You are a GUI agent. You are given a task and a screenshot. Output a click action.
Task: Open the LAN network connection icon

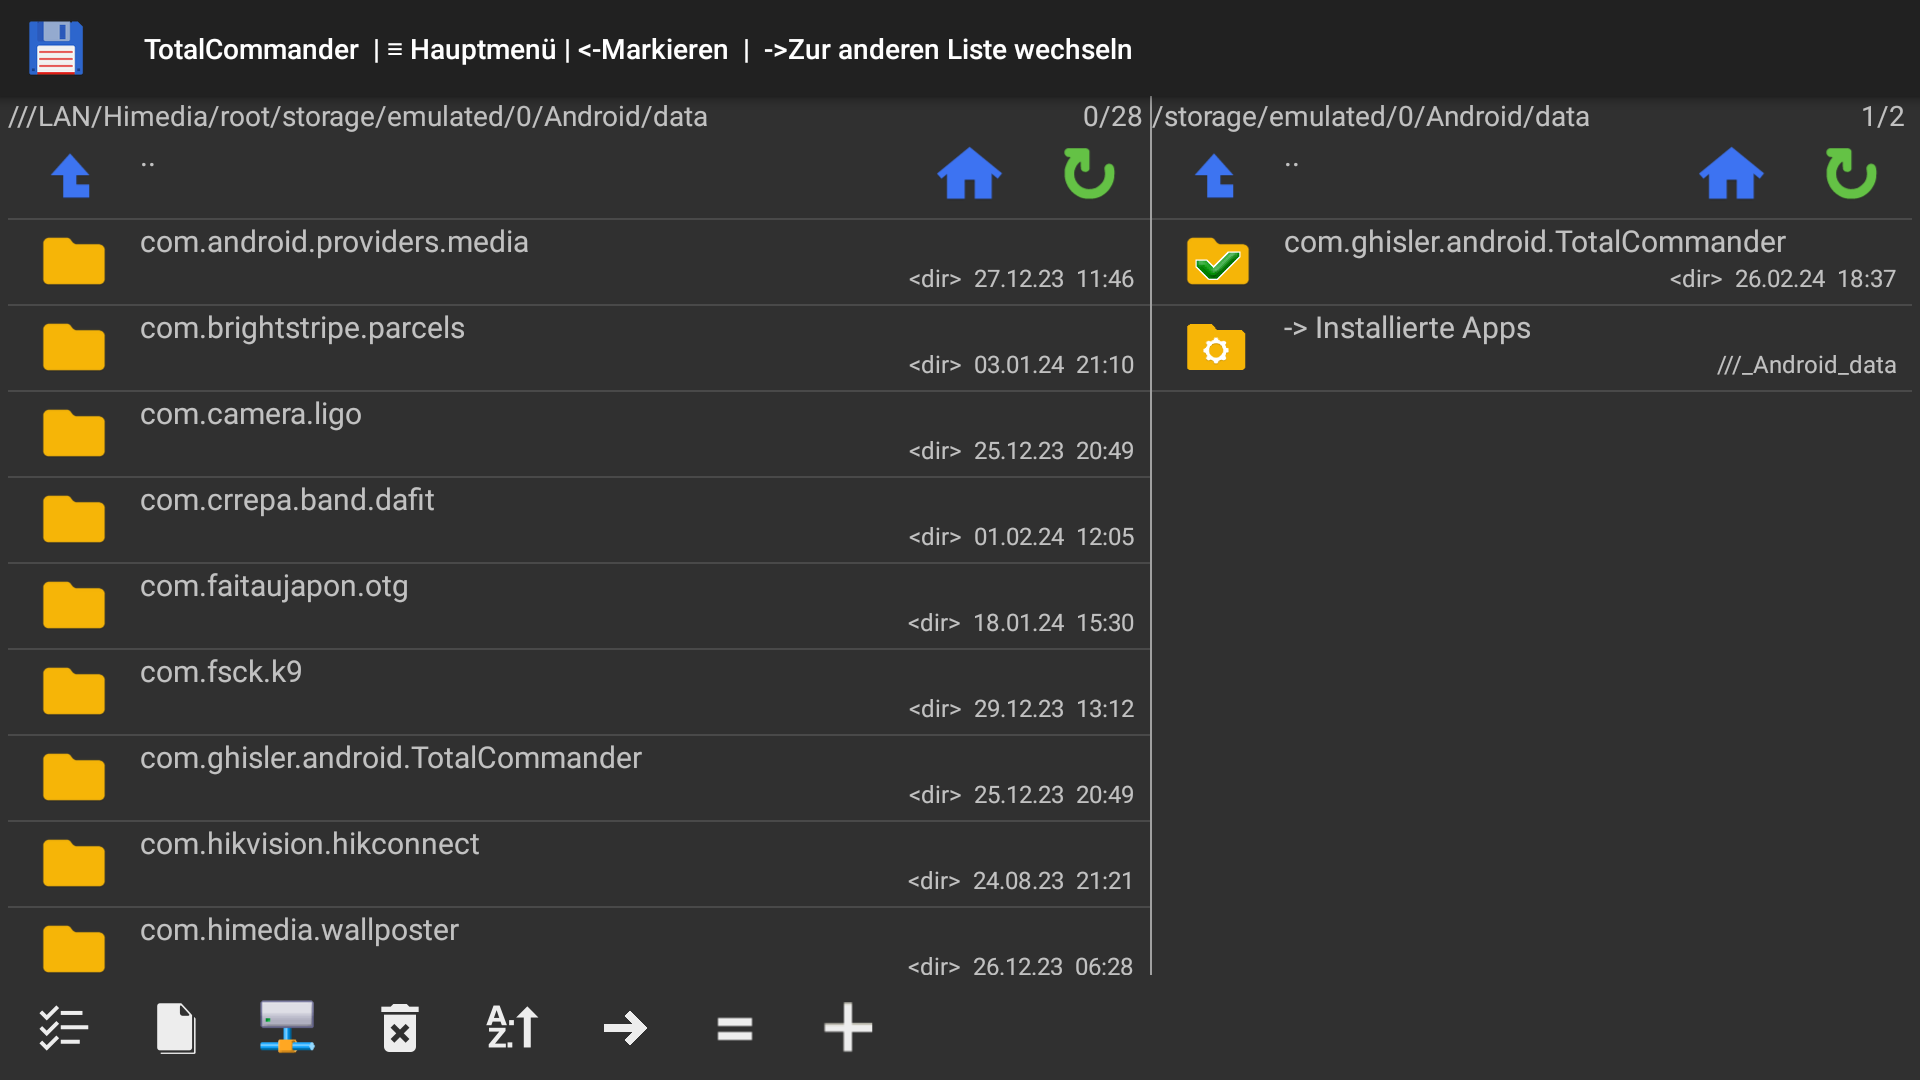click(287, 1027)
